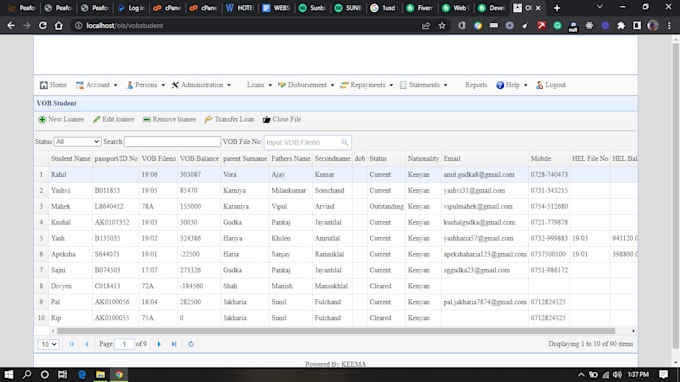Sort by VOB Balance column header
The image size is (680, 382).
pos(199,159)
